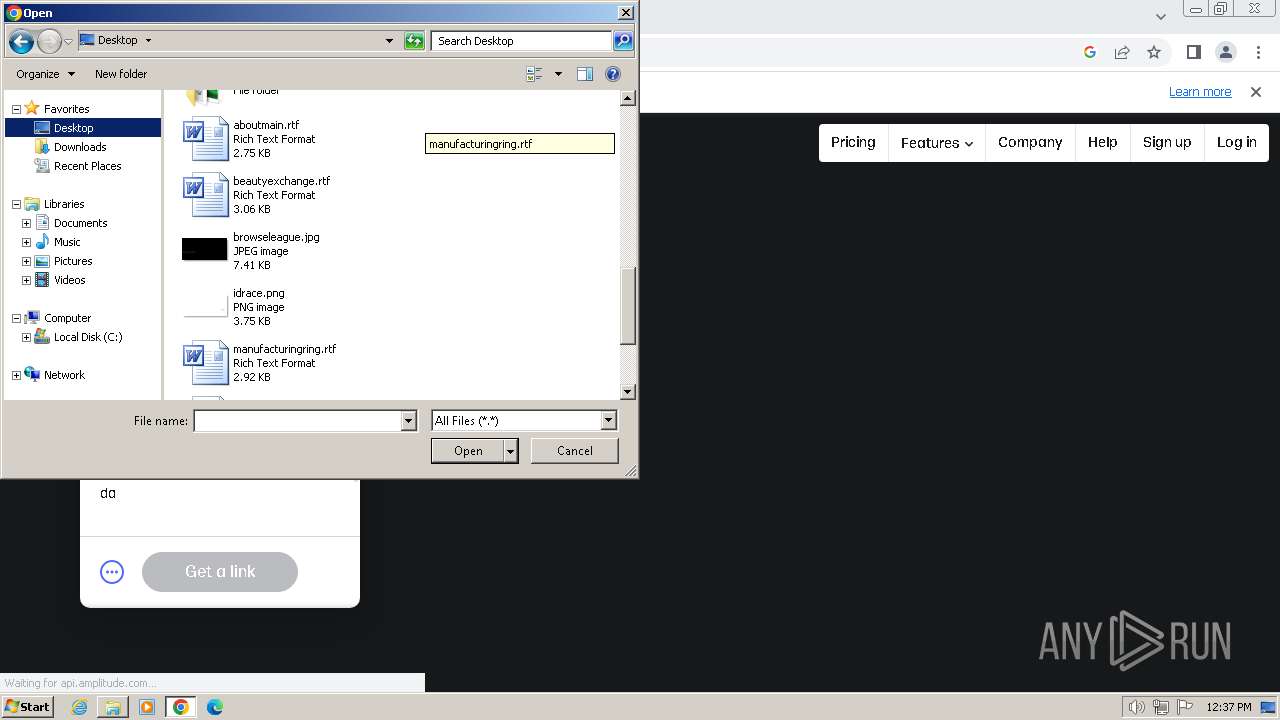Open the views options dropdown arrow

(x=558, y=74)
